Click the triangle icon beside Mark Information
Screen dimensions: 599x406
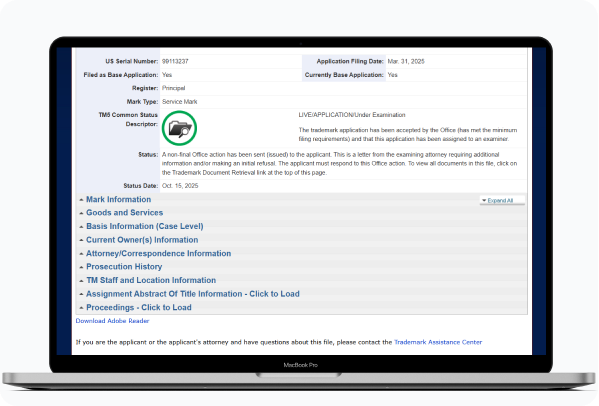tap(81, 200)
